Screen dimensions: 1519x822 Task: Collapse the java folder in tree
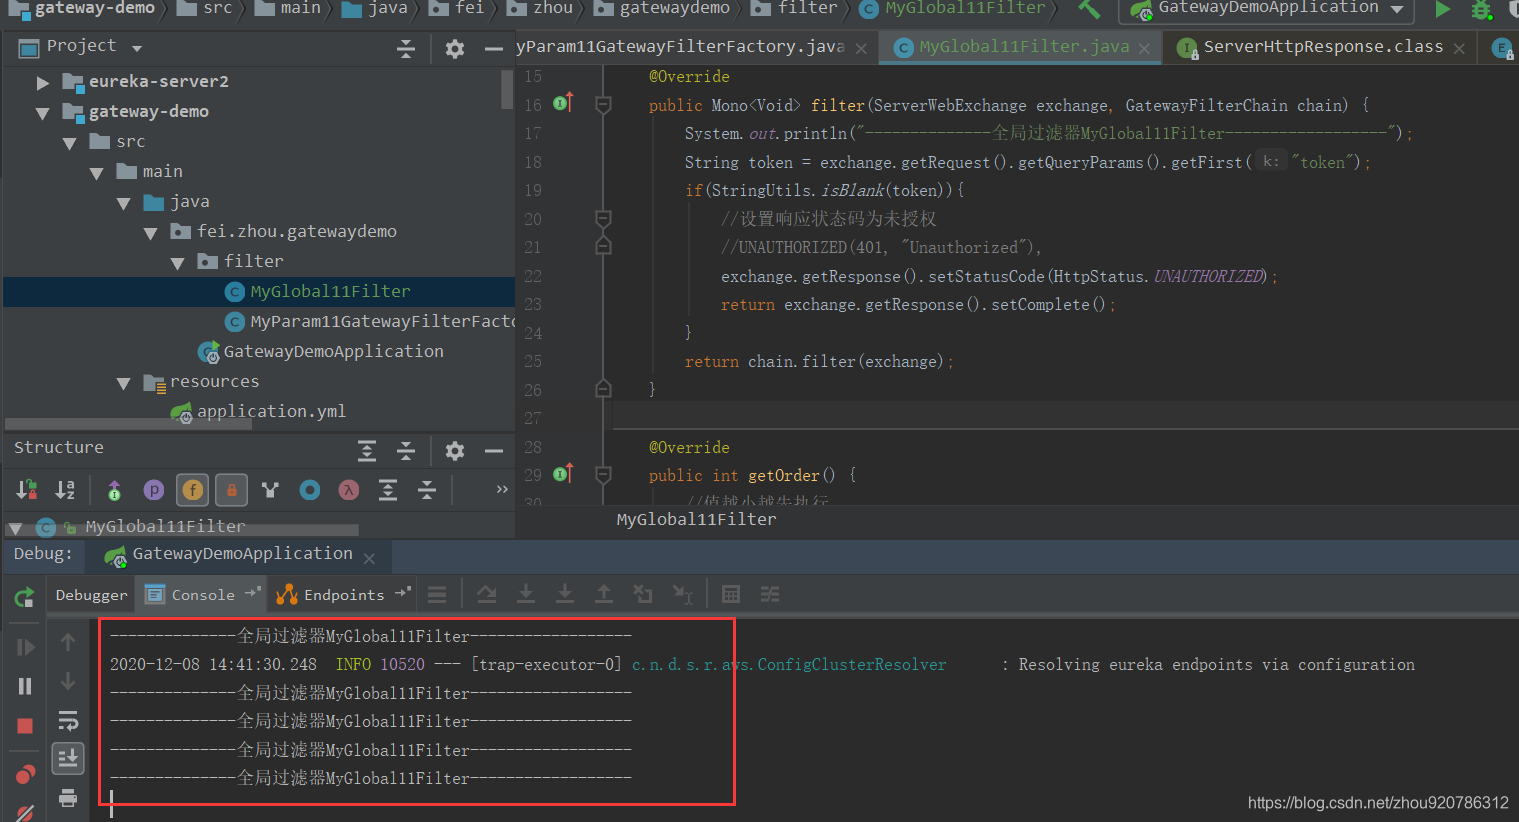(123, 203)
